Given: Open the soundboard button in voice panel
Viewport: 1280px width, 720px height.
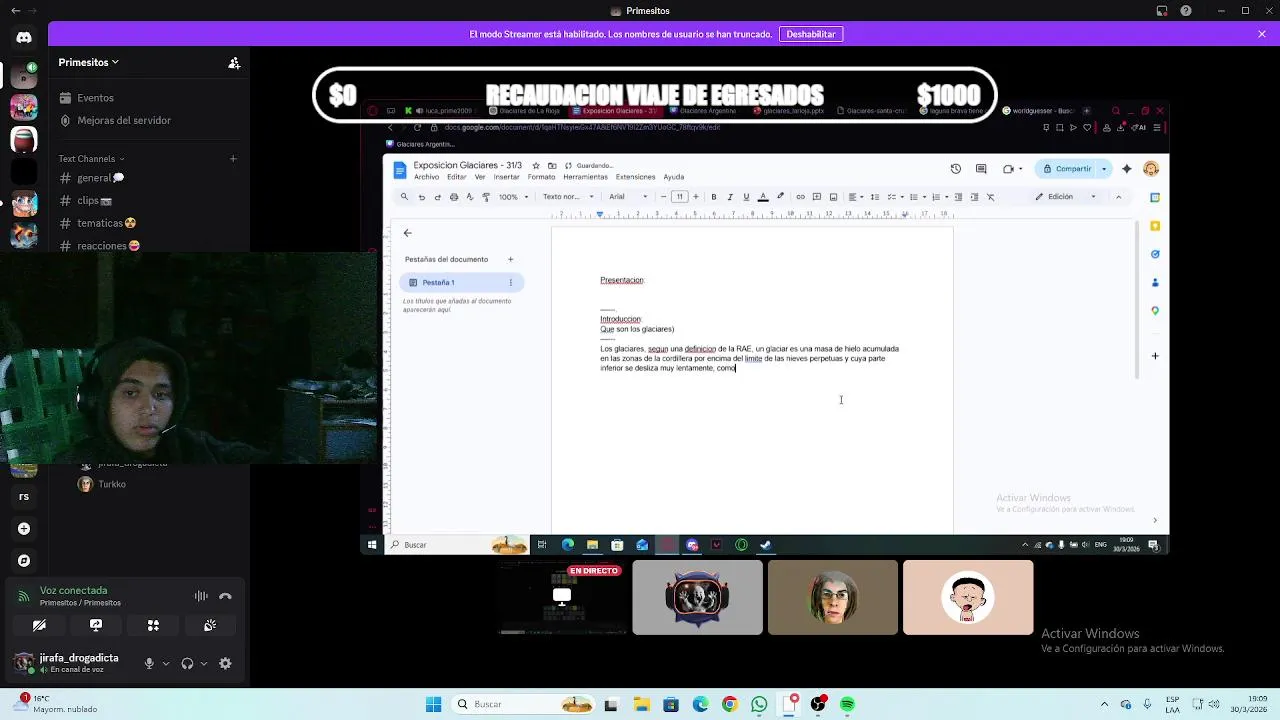Looking at the screenshot, I should click(x=210, y=625).
